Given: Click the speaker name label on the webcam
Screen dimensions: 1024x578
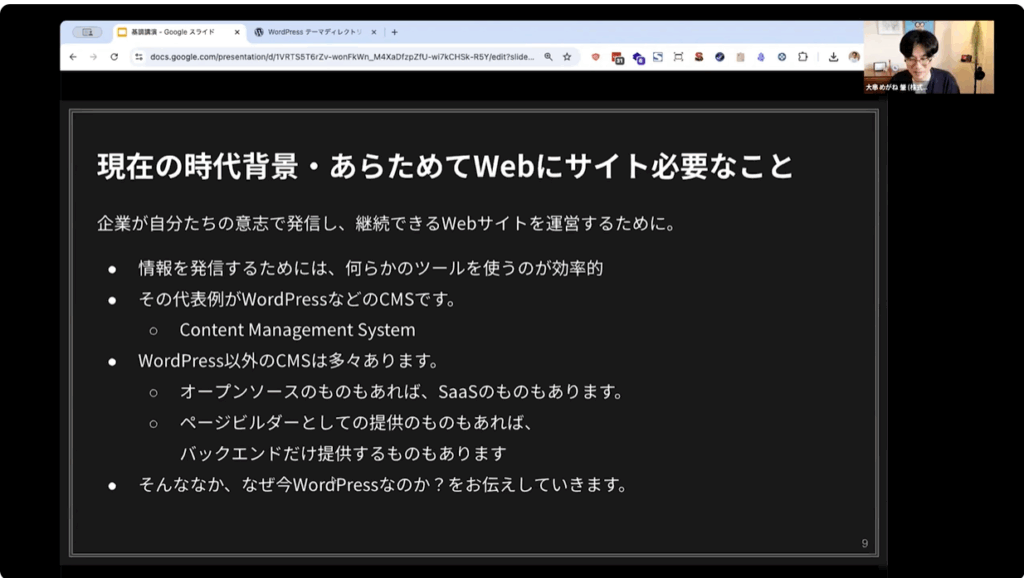Looking at the screenshot, I should (x=896, y=88).
